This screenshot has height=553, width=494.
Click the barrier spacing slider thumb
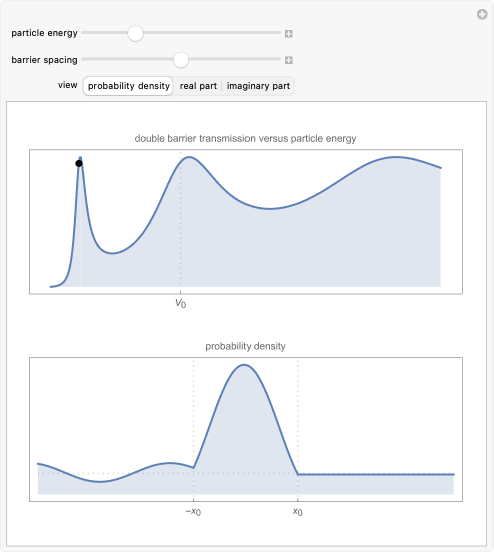click(181, 60)
